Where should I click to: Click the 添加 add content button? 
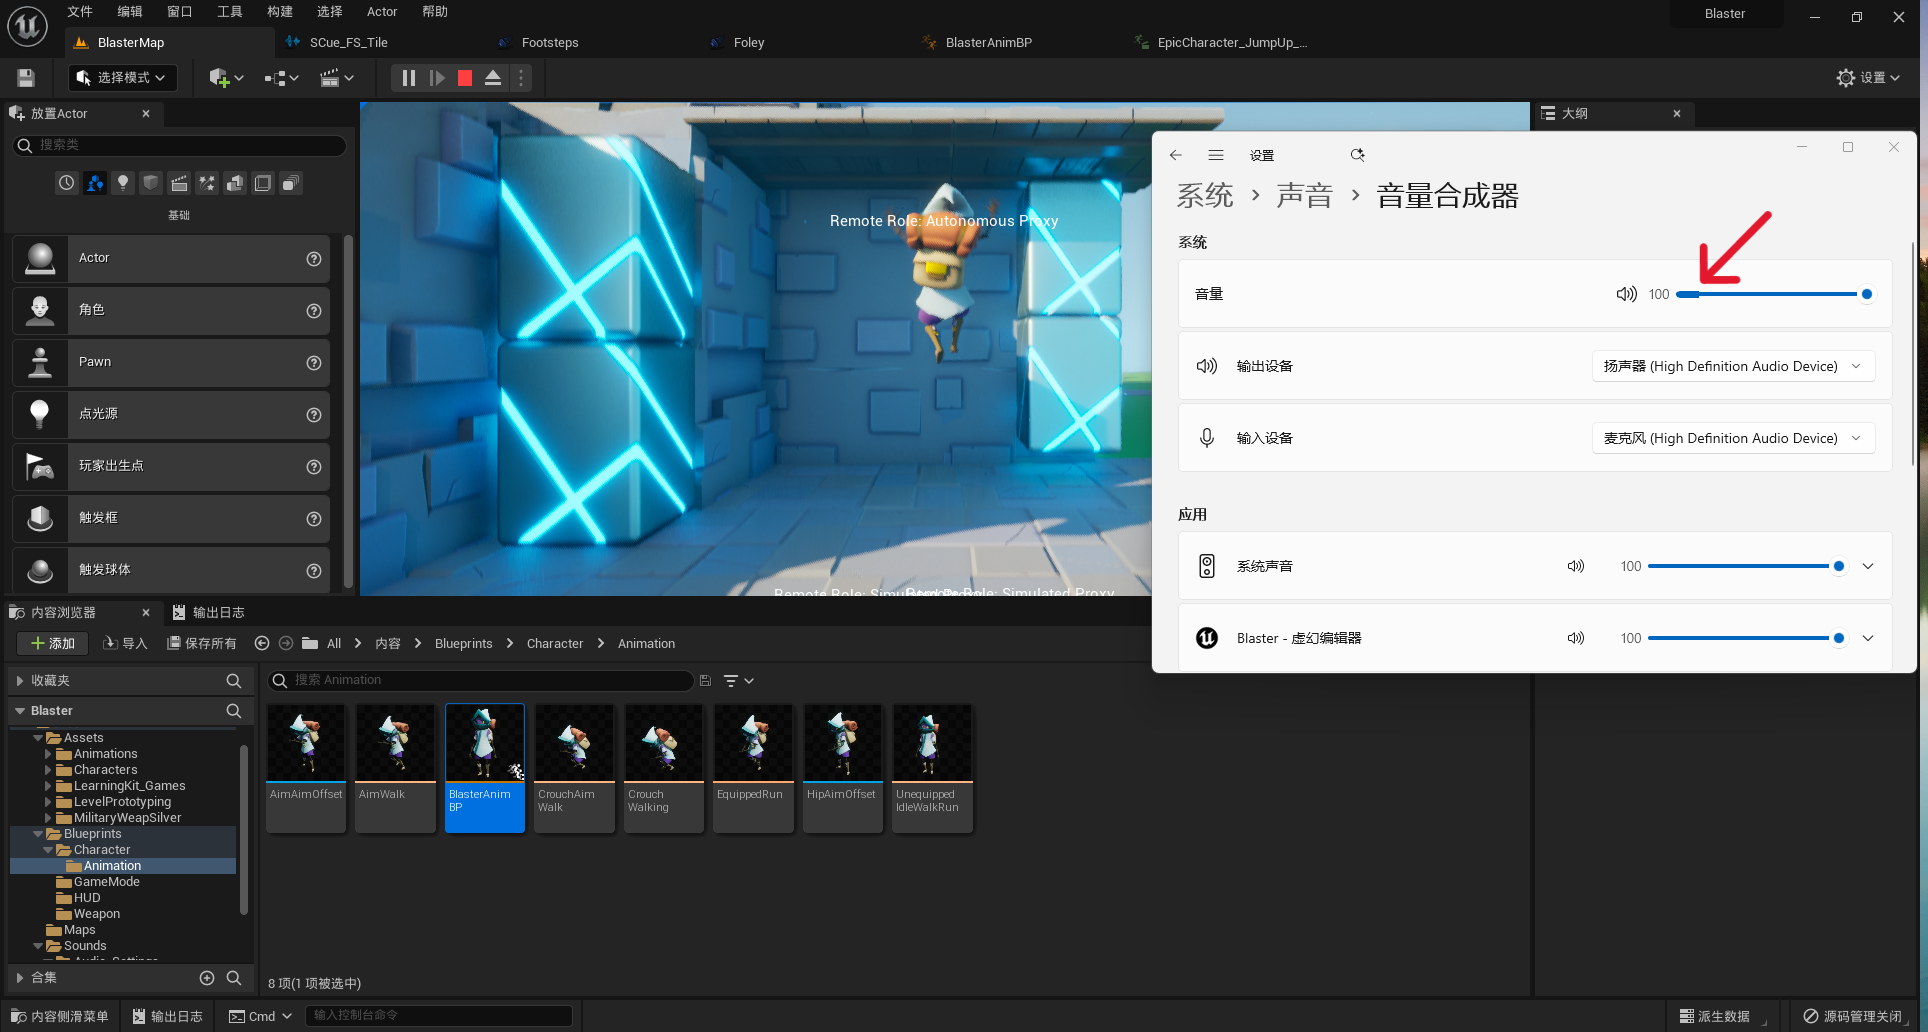pyautogui.click(x=53, y=644)
